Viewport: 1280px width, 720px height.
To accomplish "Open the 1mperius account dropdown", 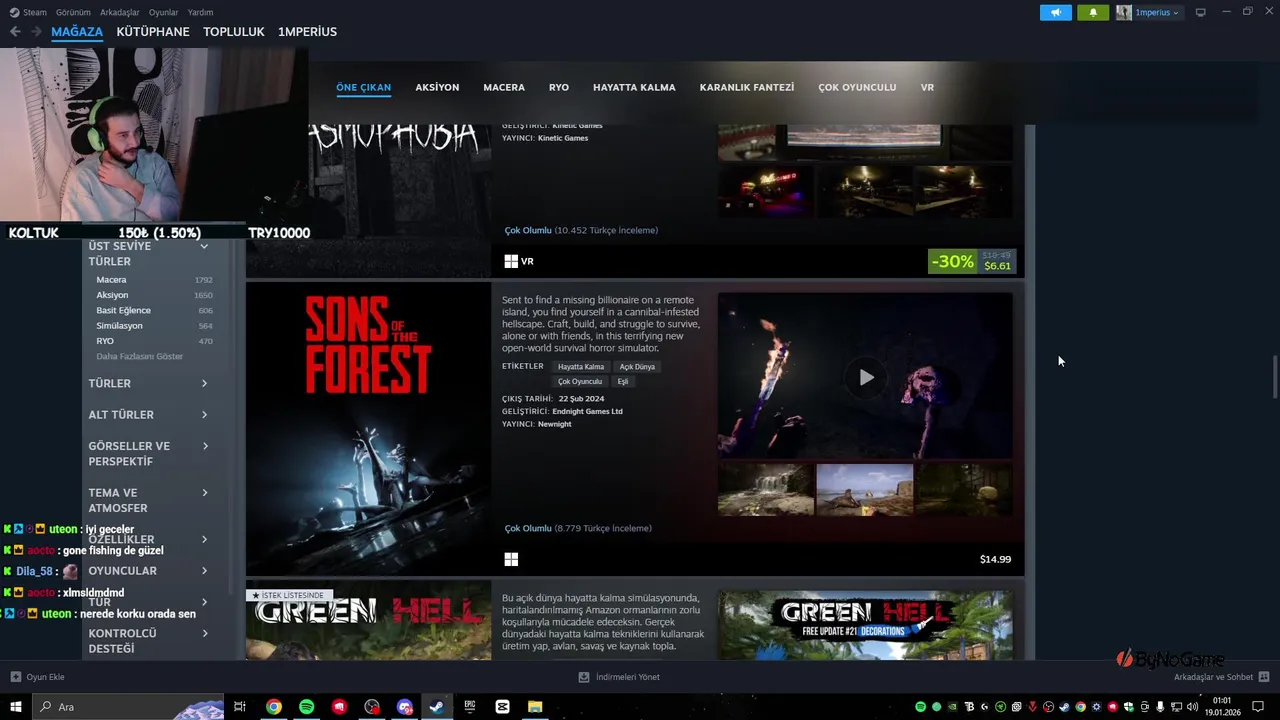I will [x=1148, y=13].
